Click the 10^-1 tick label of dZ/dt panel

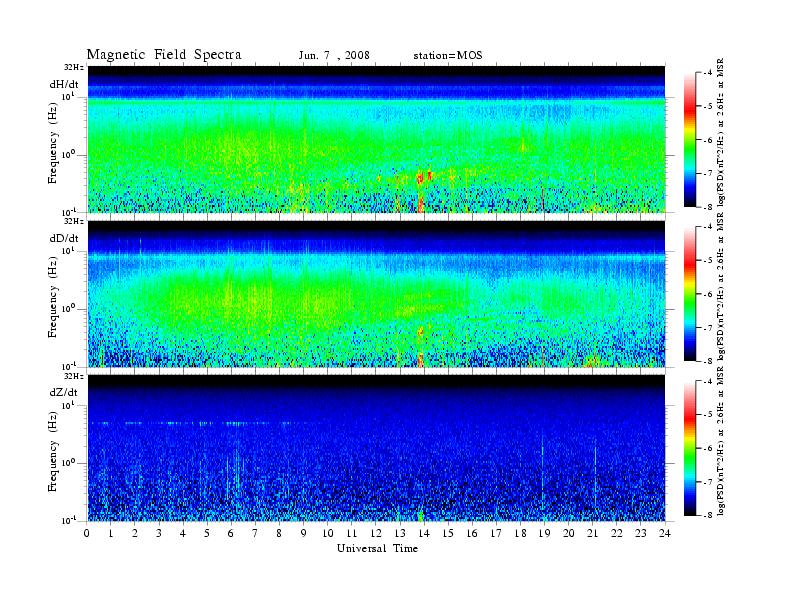68,520
